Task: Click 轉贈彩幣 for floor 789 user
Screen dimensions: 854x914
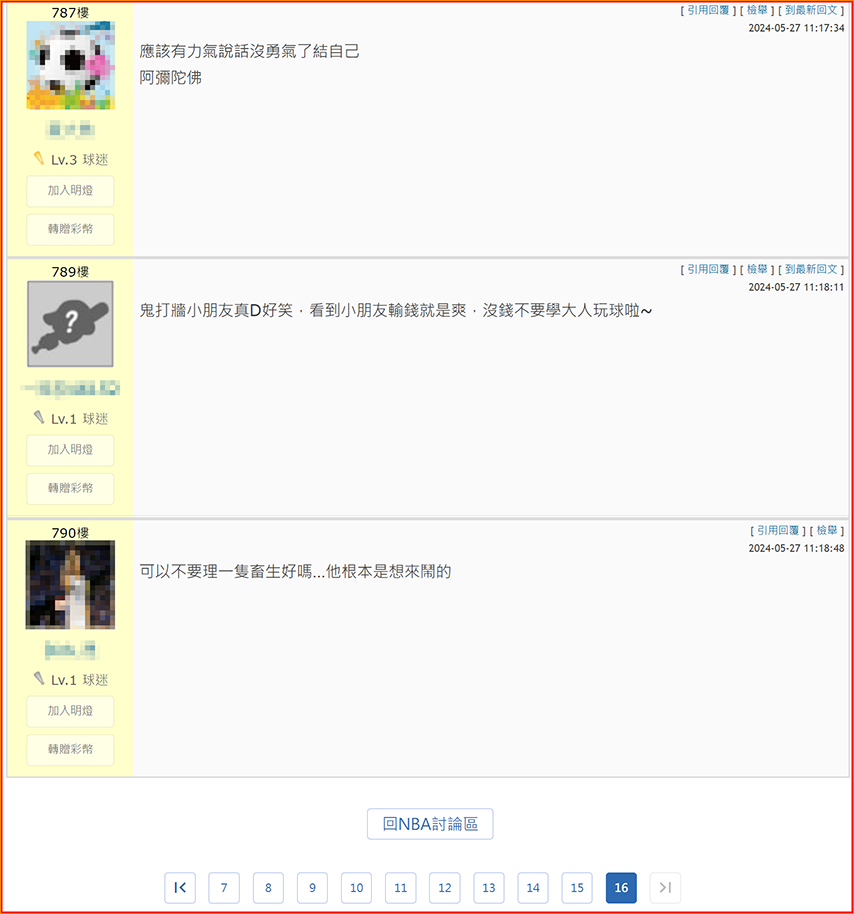Action: [70, 488]
